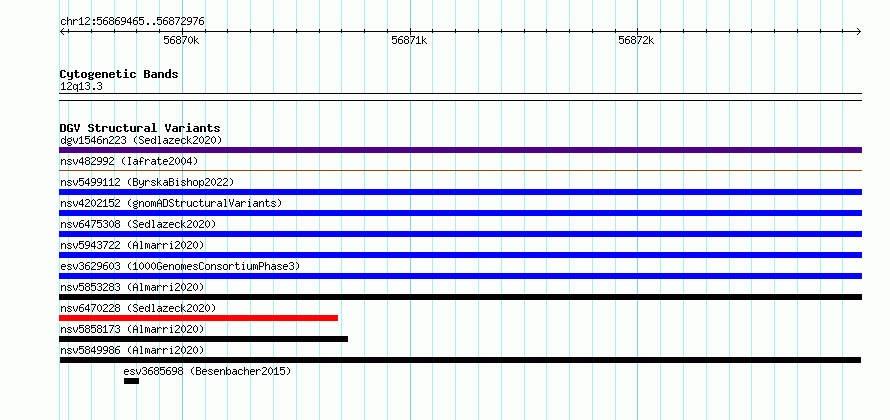Viewport: 890px width, 420px height.
Task: Click the DGV Structural Variants track title
Action: (140, 128)
